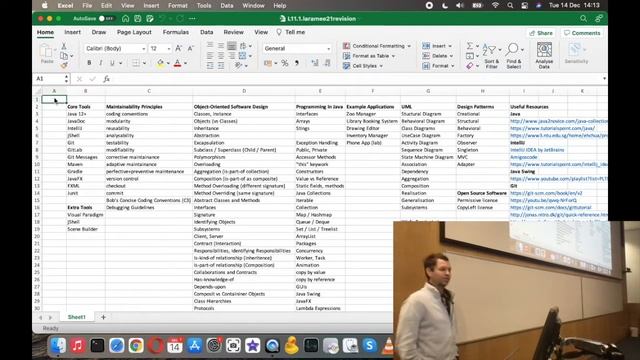640x360 pixels.
Task: Toggle align text right
Action: (x=232, y=56)
